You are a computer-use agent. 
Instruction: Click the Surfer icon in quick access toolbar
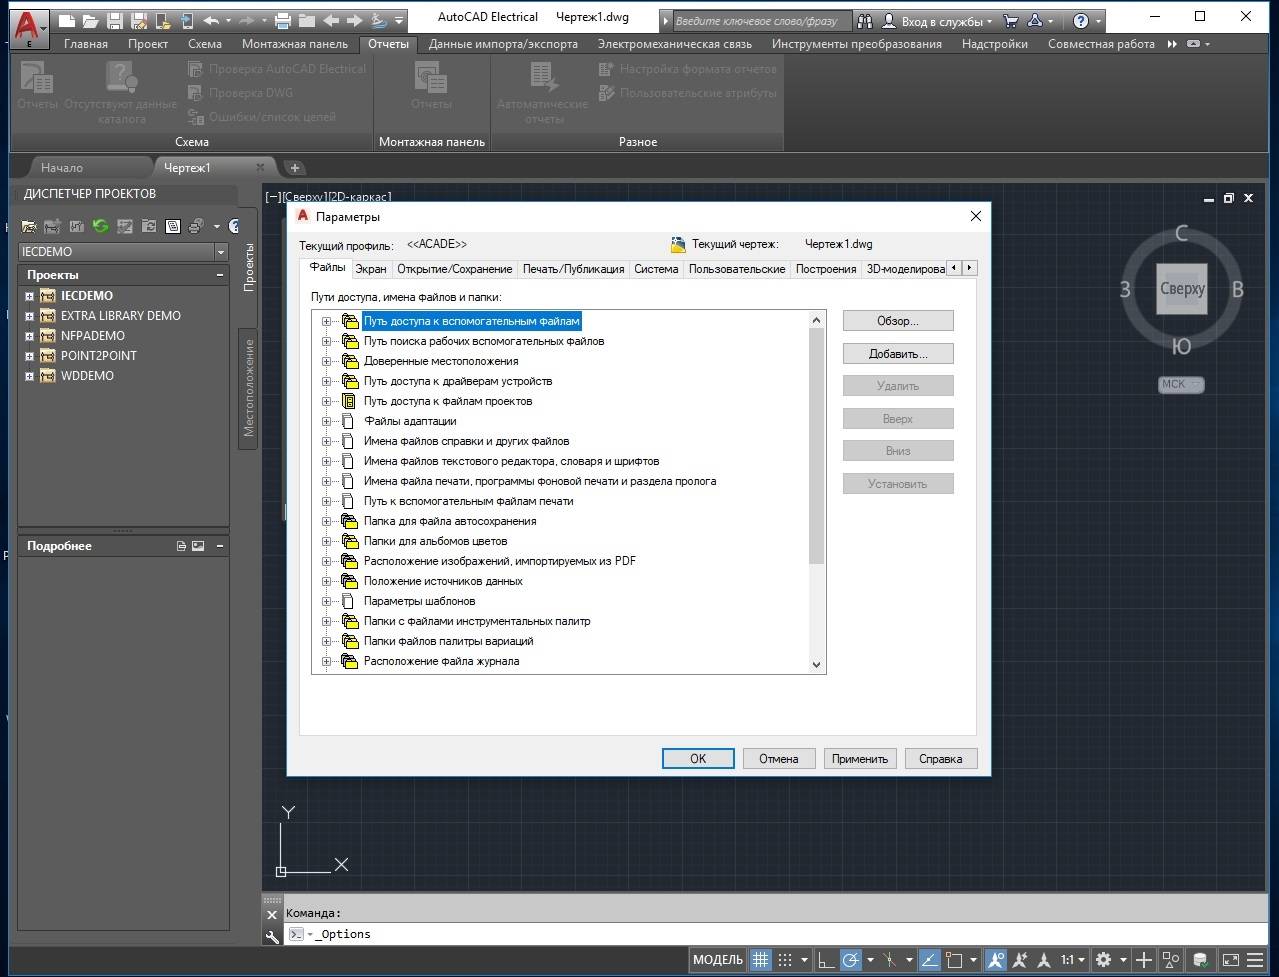(378, 20)
